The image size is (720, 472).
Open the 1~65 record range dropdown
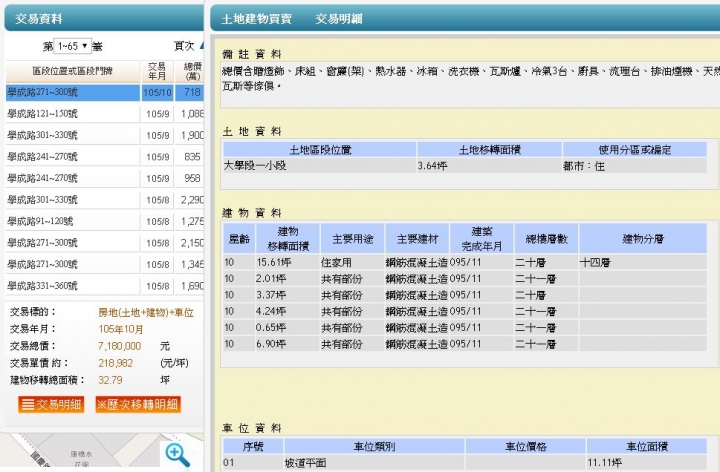pyautogui.click(x=73, y=46)
